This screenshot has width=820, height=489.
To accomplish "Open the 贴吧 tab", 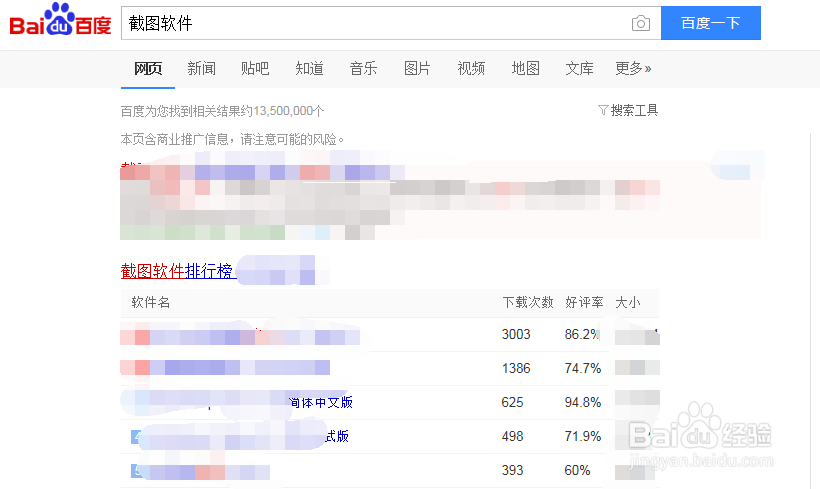I will click(x=255, y=69).
